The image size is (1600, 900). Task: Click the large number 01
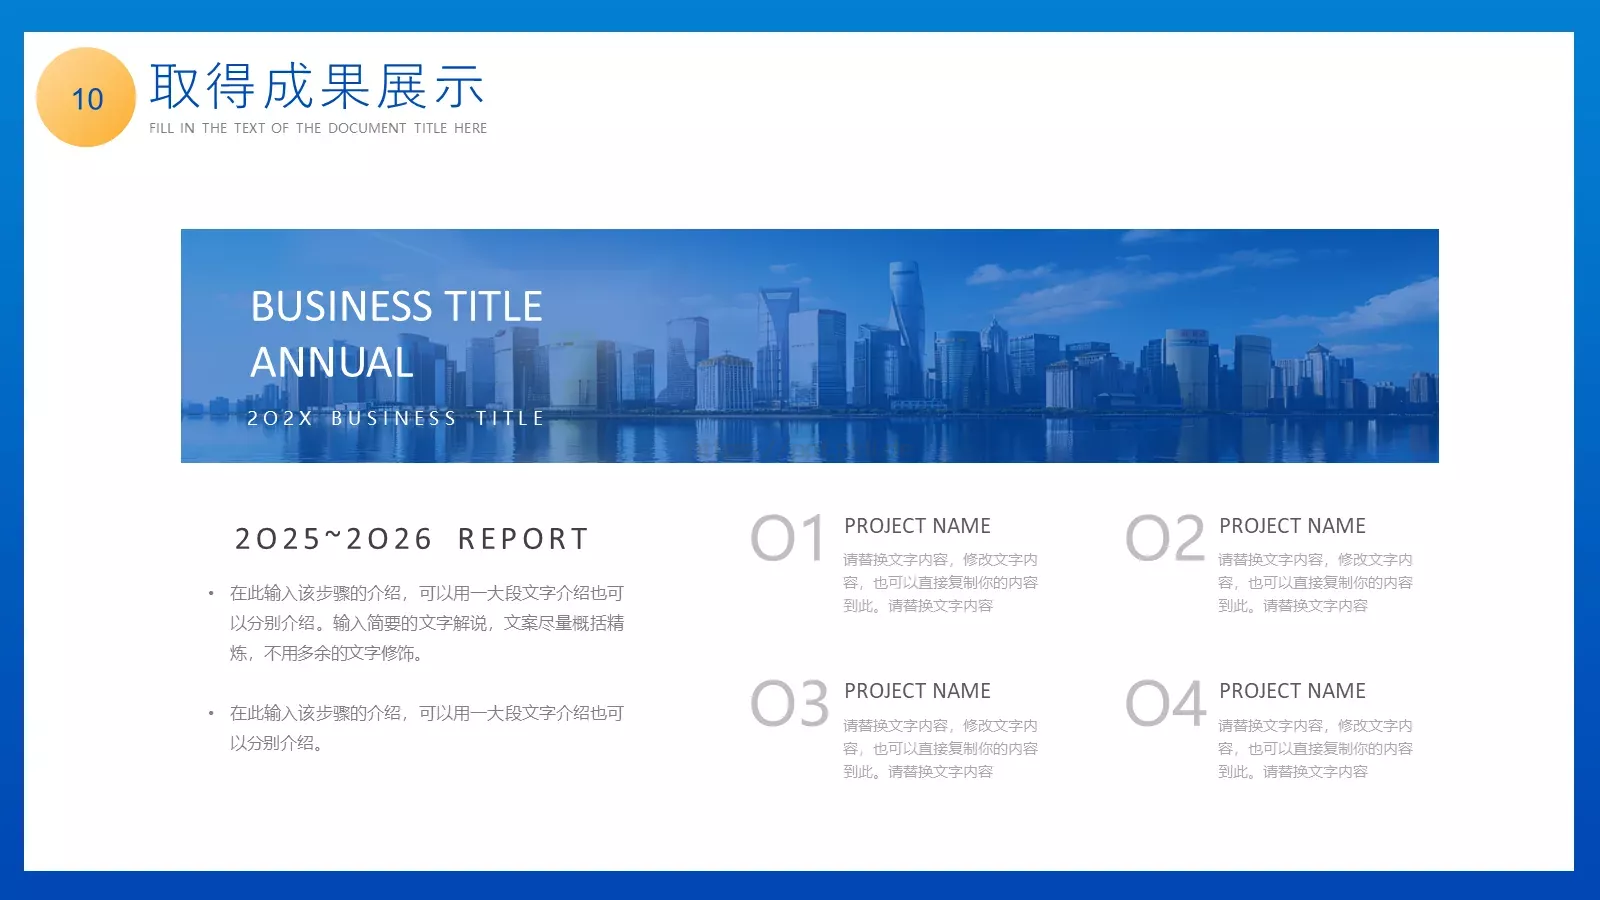point(788,538)
